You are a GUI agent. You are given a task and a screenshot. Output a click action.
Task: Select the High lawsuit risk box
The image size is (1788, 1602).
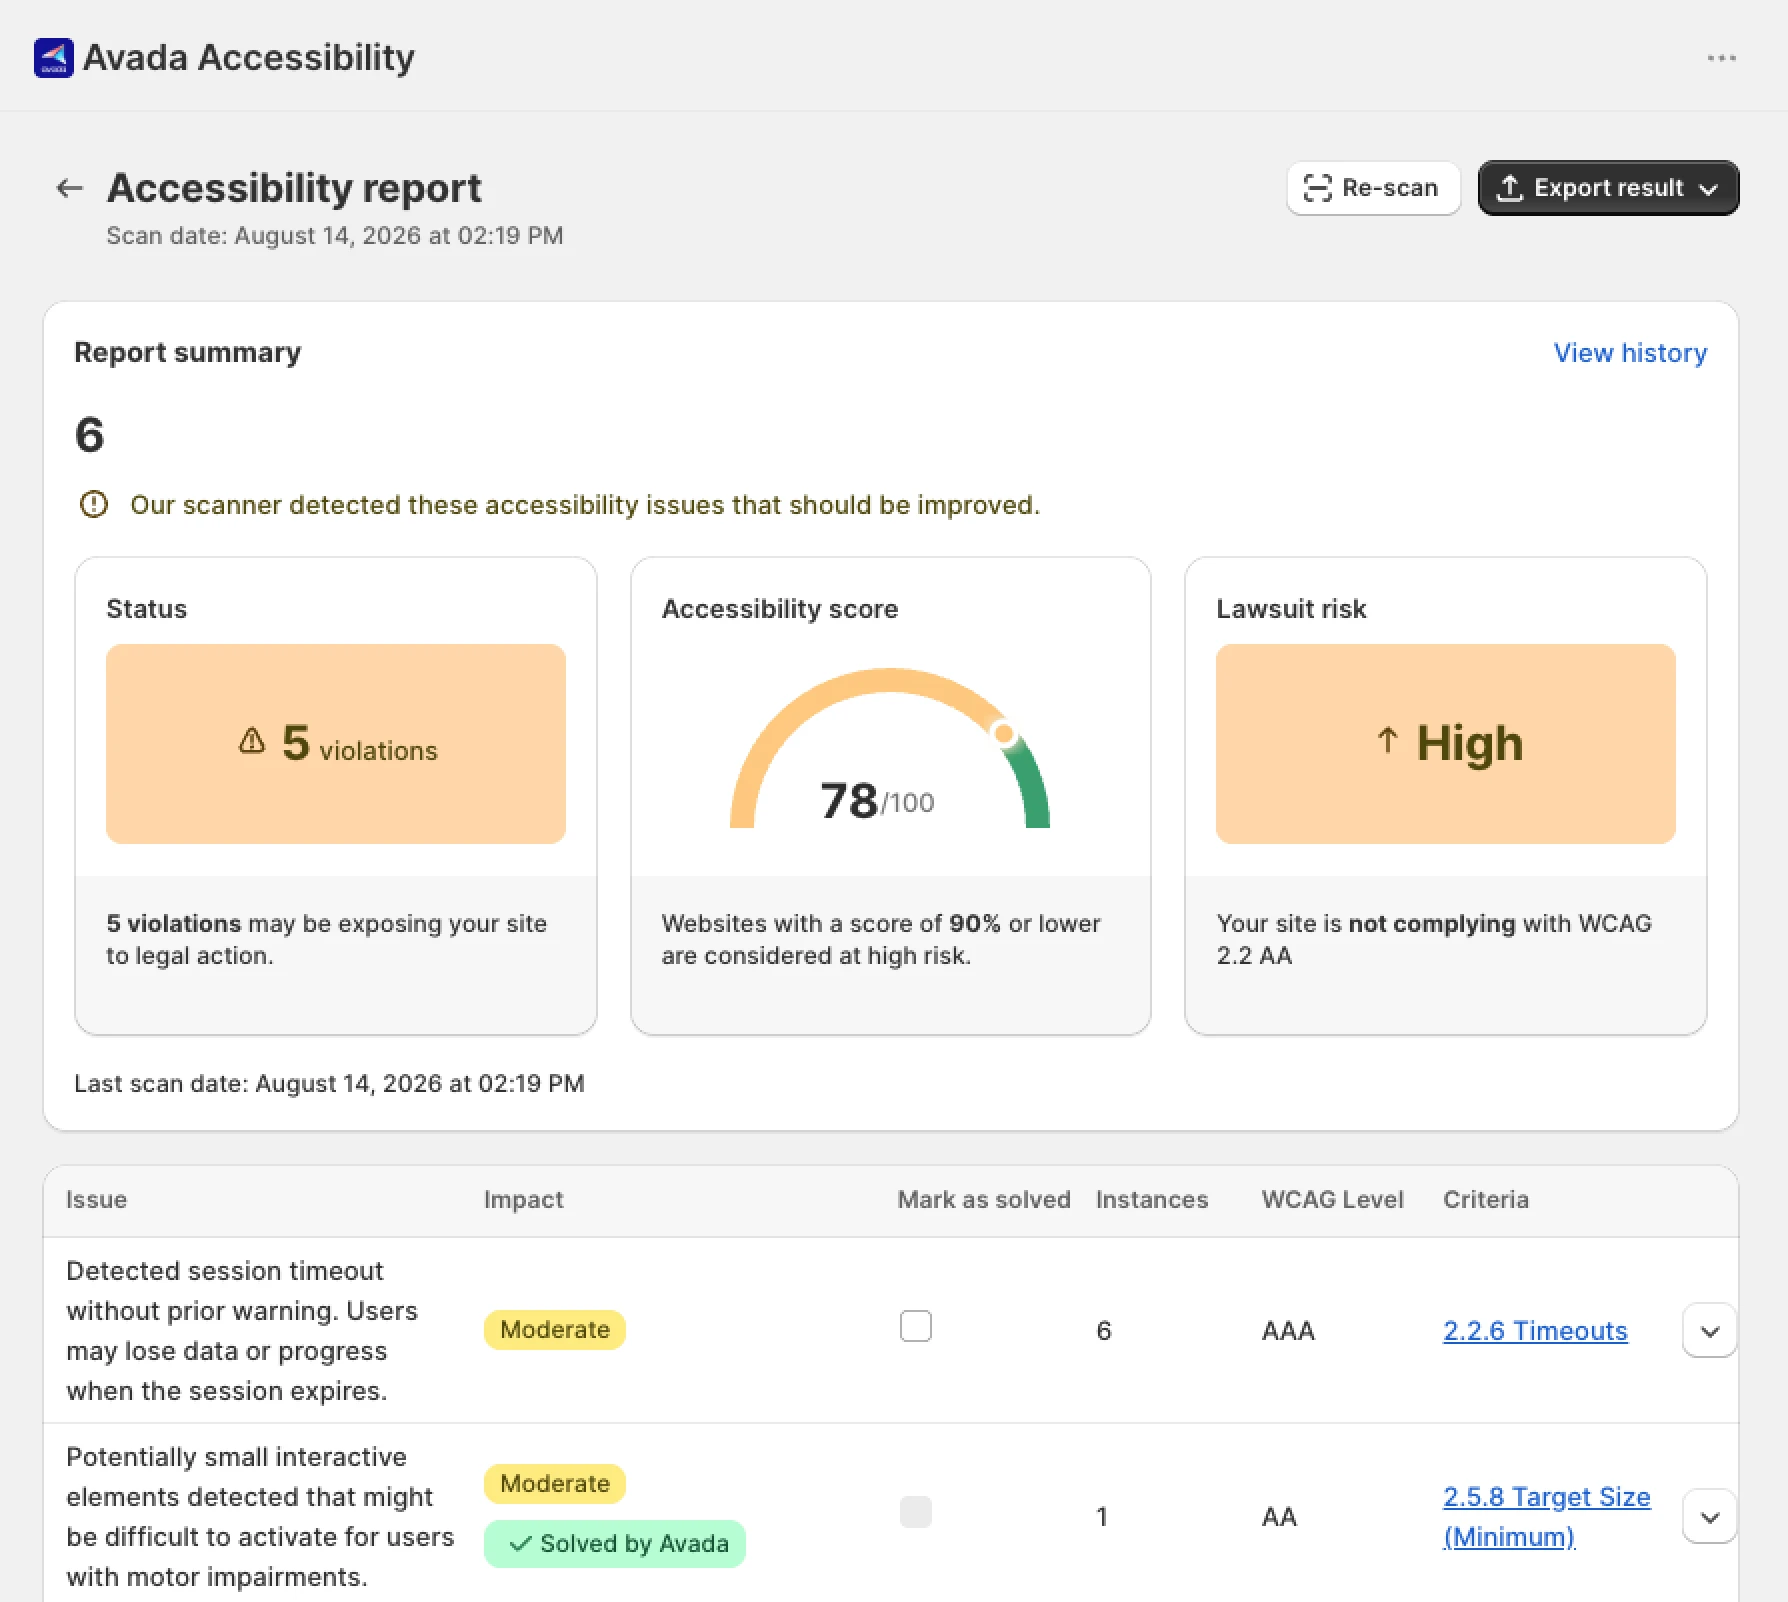tap(1445, 744)
